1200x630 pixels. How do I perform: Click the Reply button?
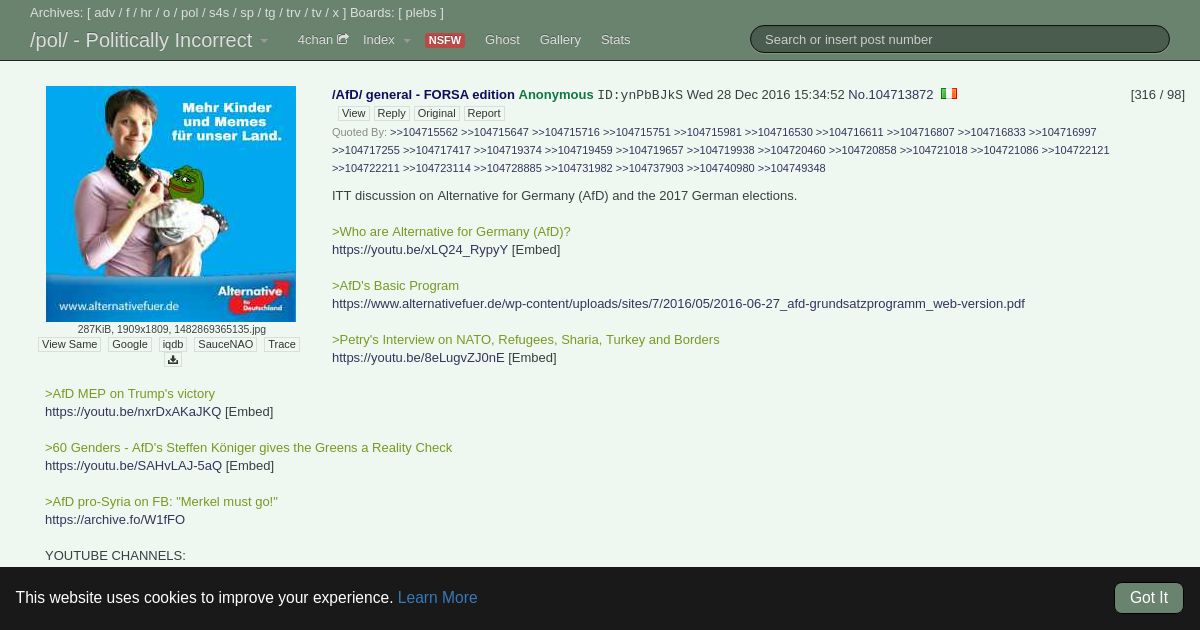pos(391,113)
